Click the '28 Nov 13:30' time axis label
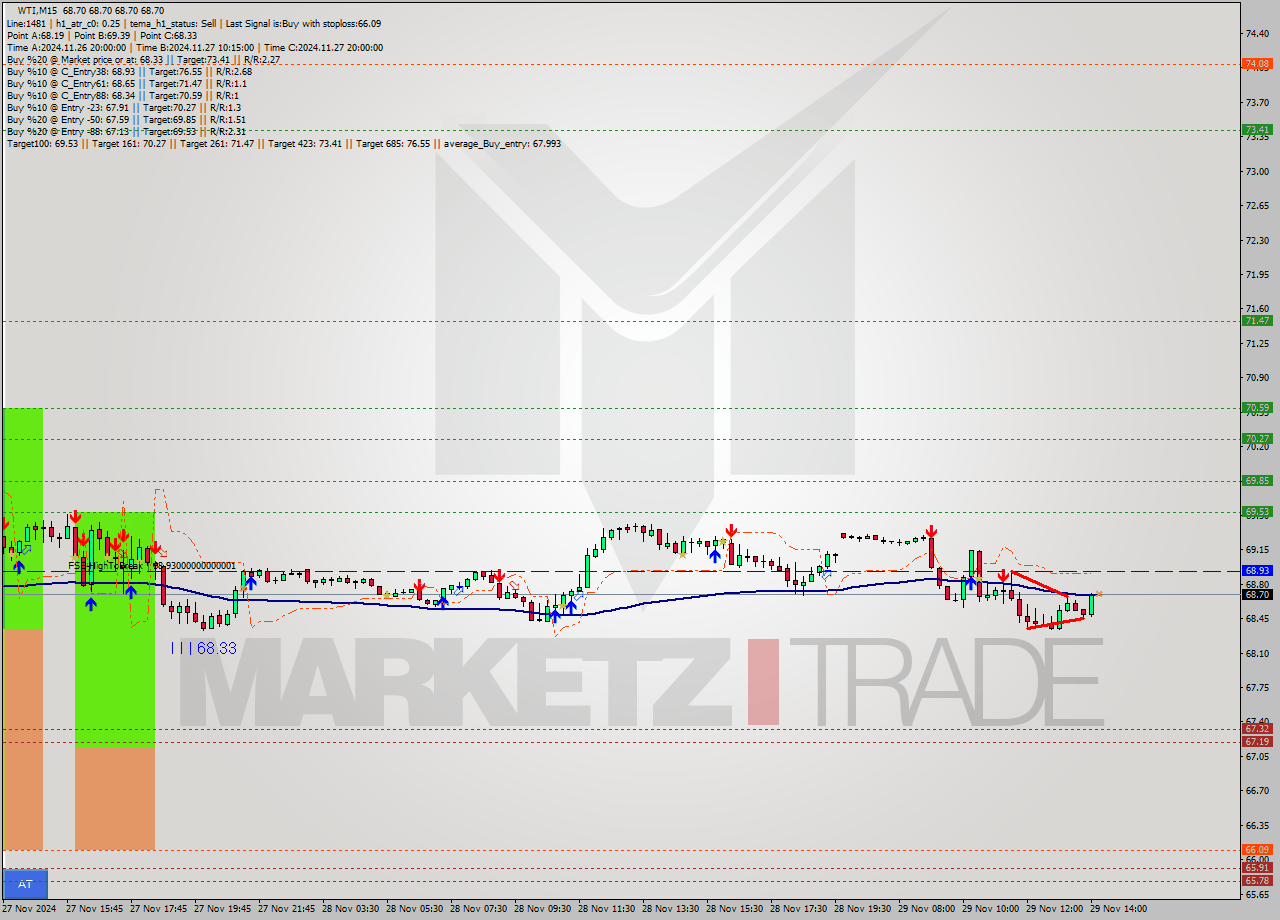Viewport: 1280px width, 920px height. point(671,909)
